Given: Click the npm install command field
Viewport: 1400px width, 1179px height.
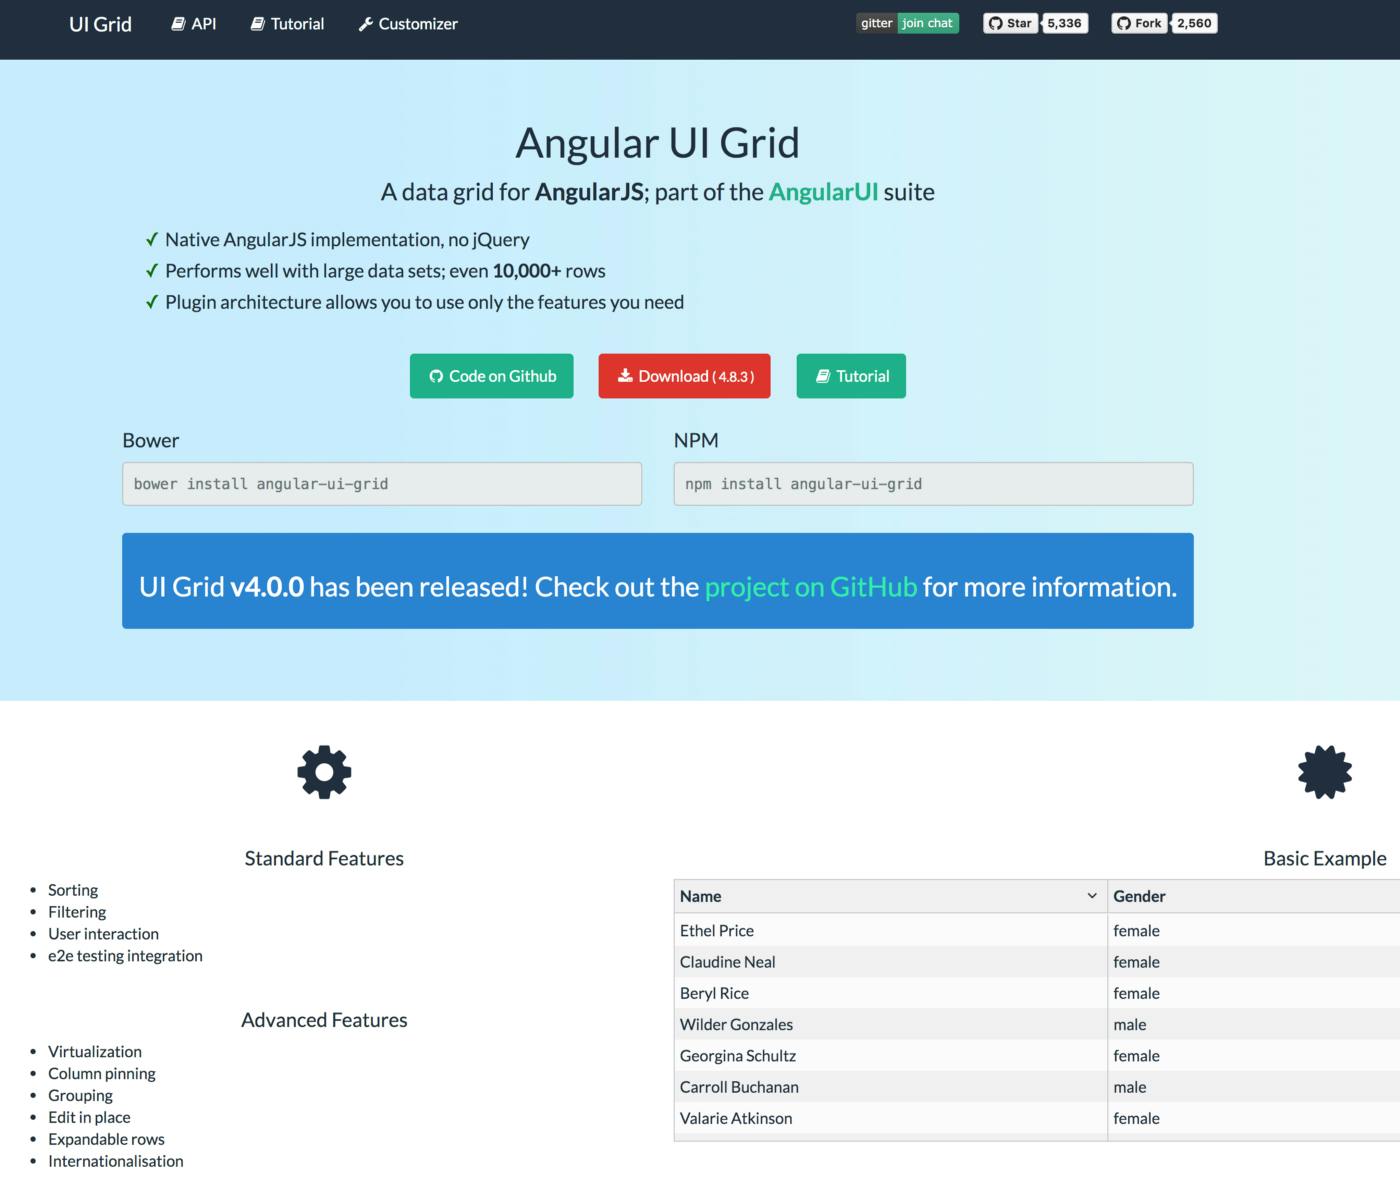Looking at the screenshot, I should [x=933, y=484].
